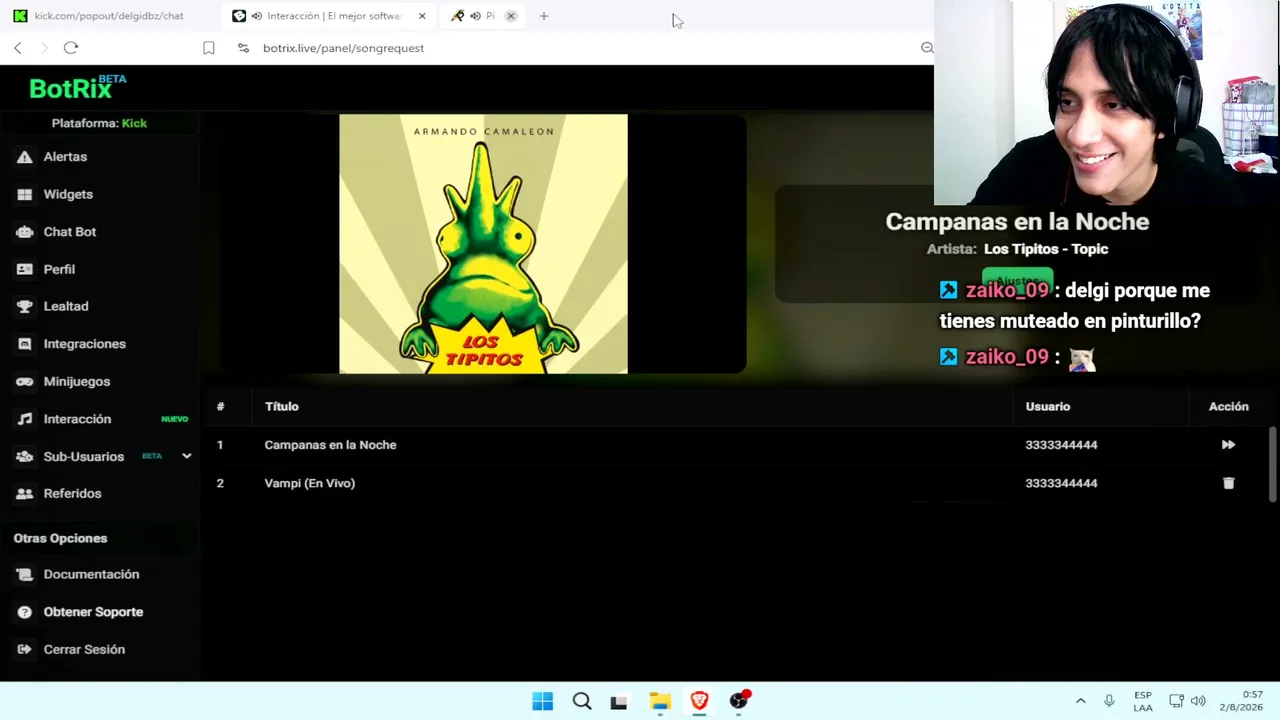Viewport: 1280px width, 720px height.
Task: Open Referidos in the sidebar
Action: point(72,493)
